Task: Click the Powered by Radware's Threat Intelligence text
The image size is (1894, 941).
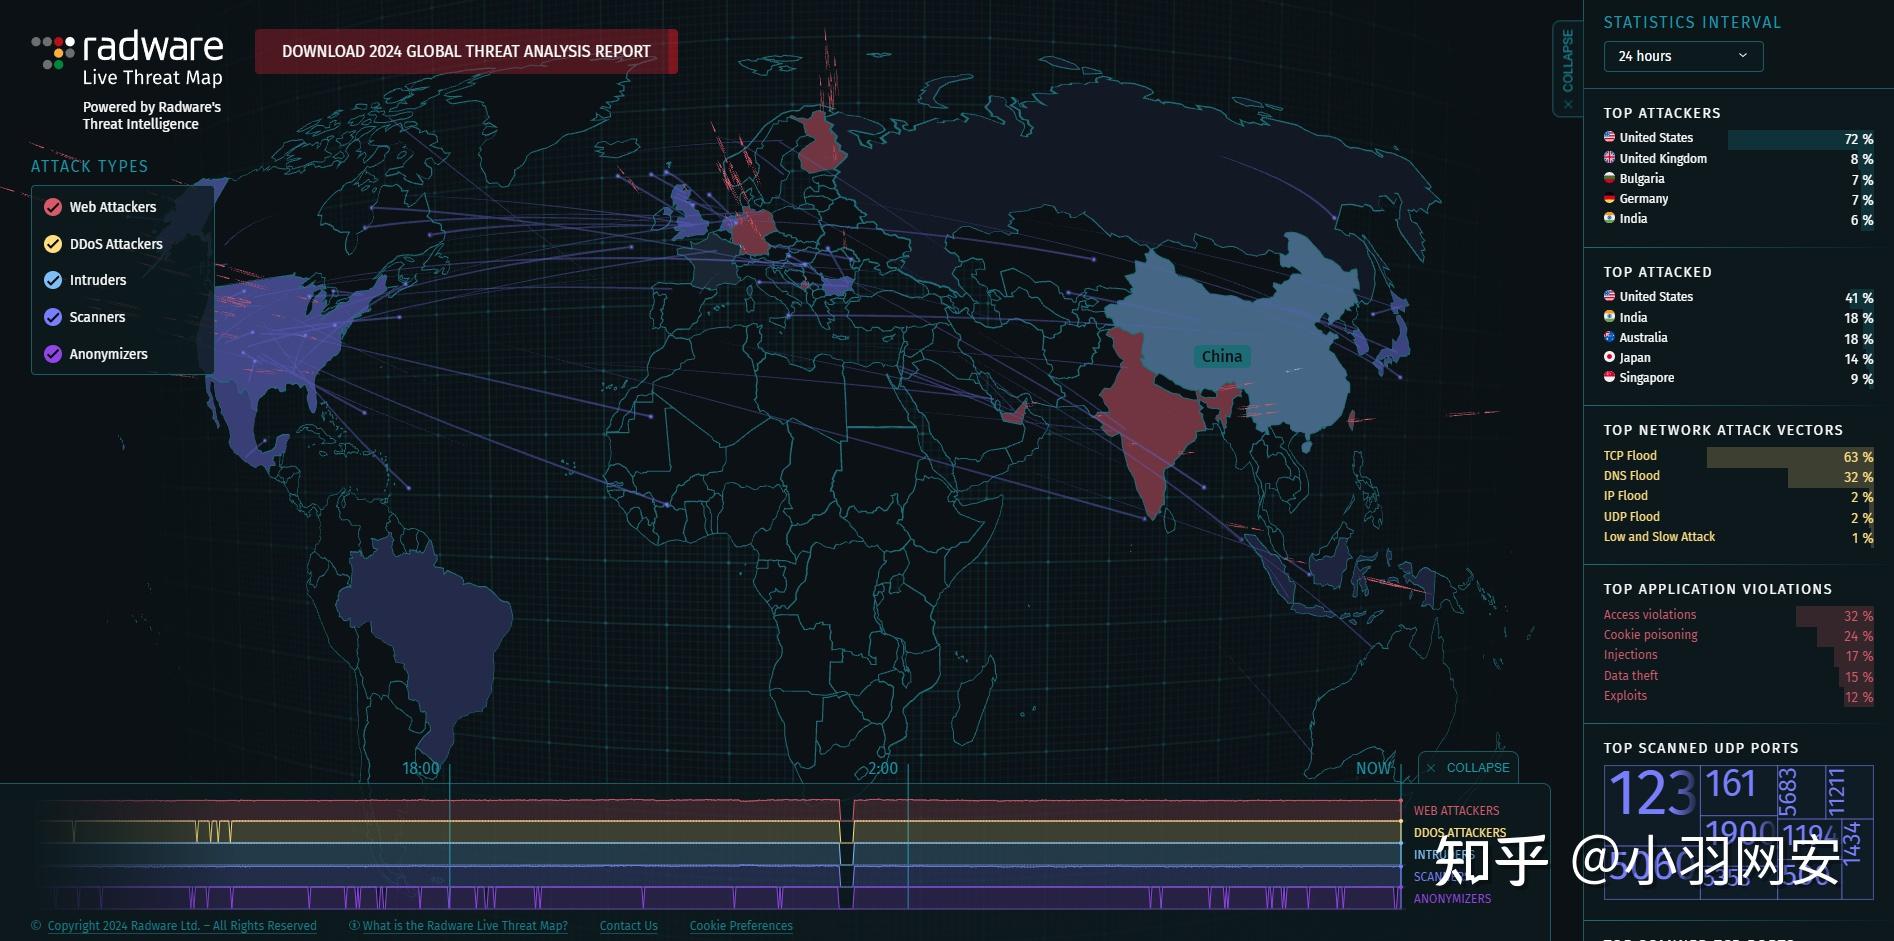Action: 152,115
